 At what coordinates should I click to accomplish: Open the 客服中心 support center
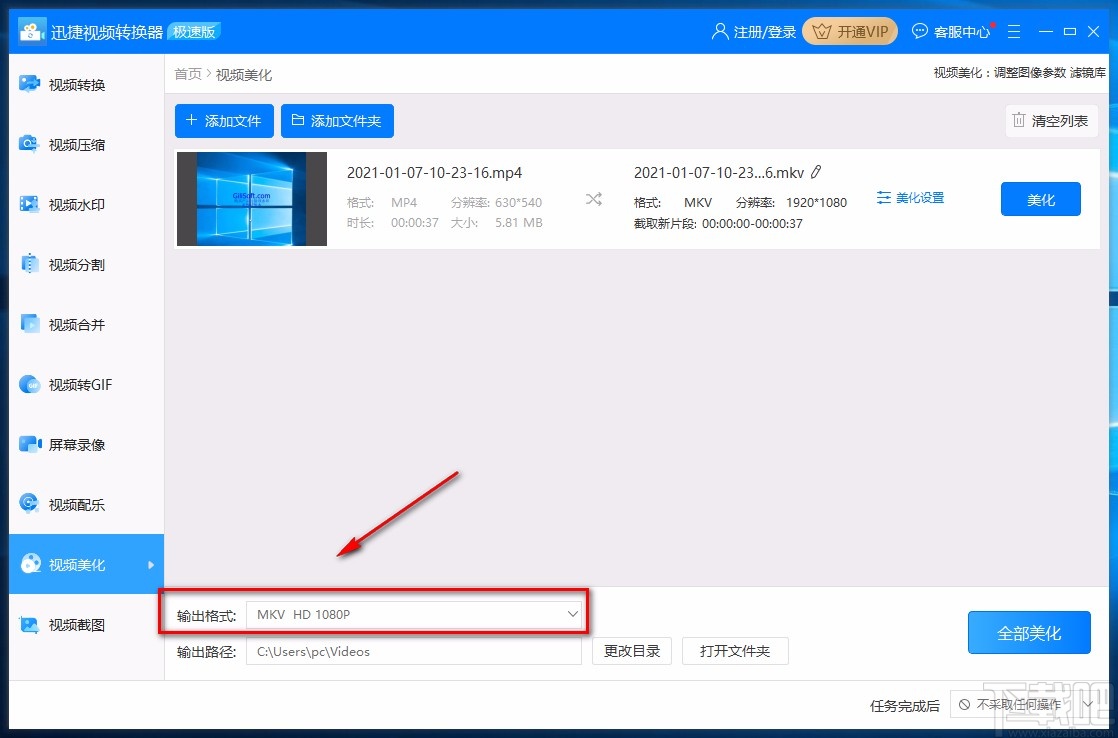click(951, 31)
